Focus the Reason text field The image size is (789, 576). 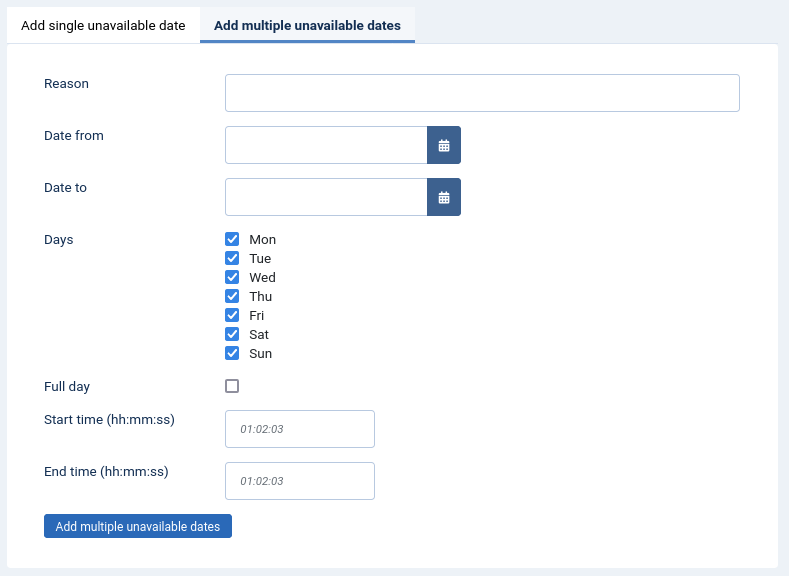(x=482, y=93)
